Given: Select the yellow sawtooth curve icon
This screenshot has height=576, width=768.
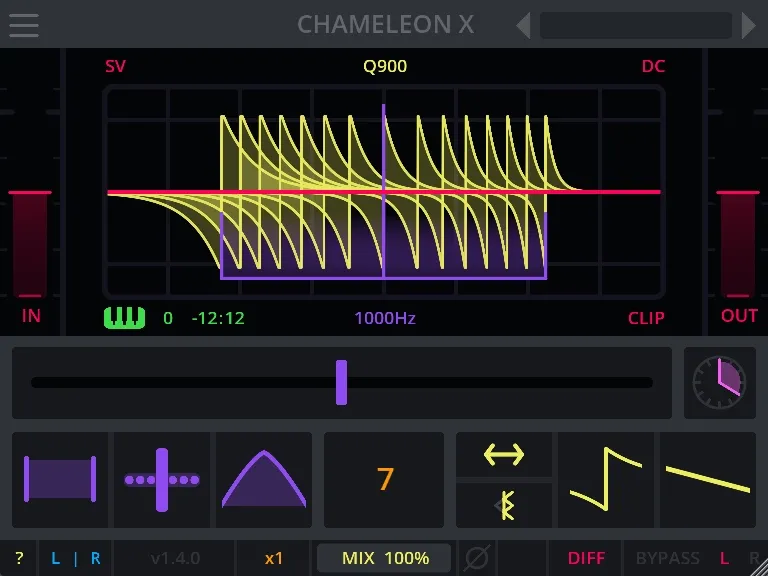Looking at the screenshot, I should tap(605, 479).
